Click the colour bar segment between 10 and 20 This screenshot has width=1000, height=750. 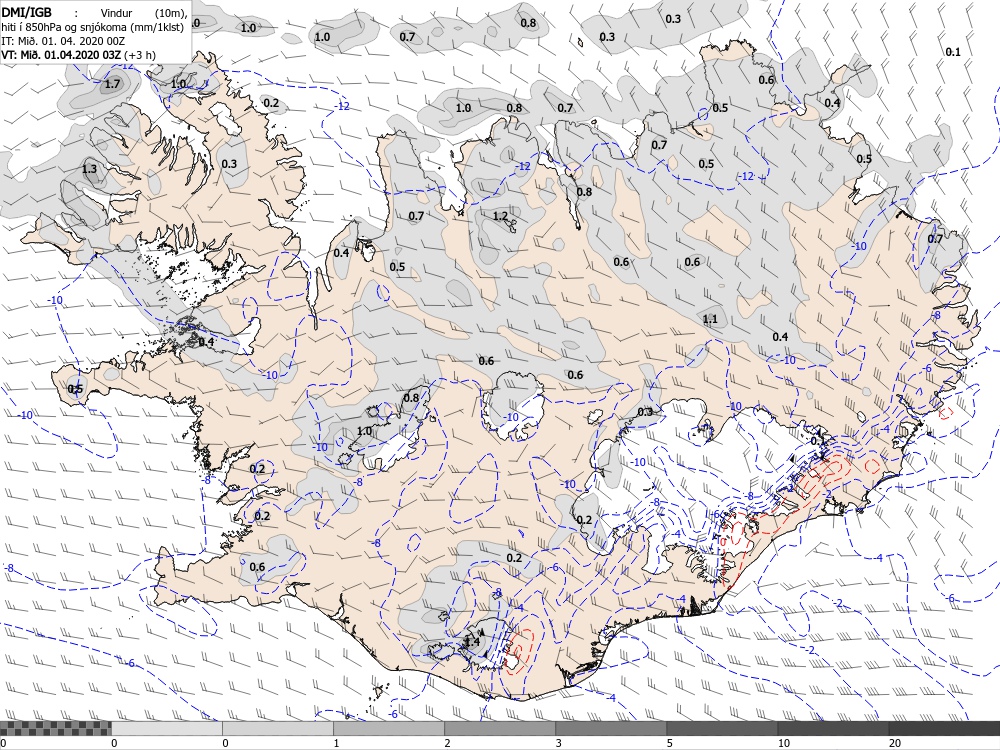coord(832,728)
